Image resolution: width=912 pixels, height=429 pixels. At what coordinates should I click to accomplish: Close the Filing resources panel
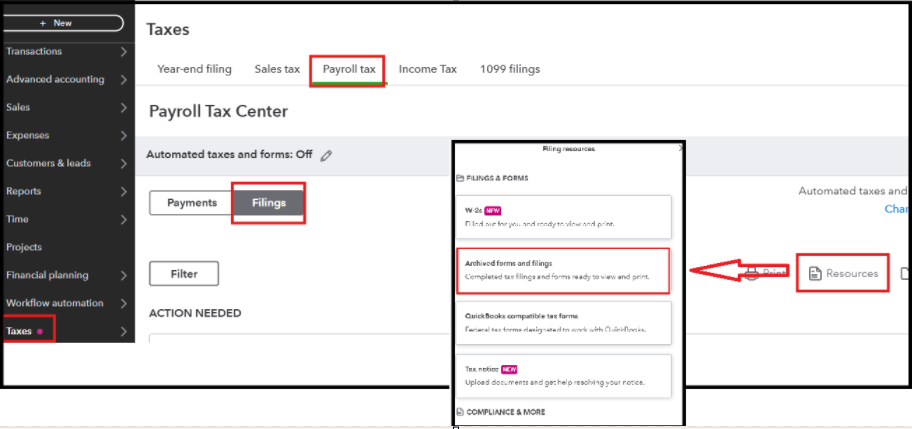click(x=680, y=149)
